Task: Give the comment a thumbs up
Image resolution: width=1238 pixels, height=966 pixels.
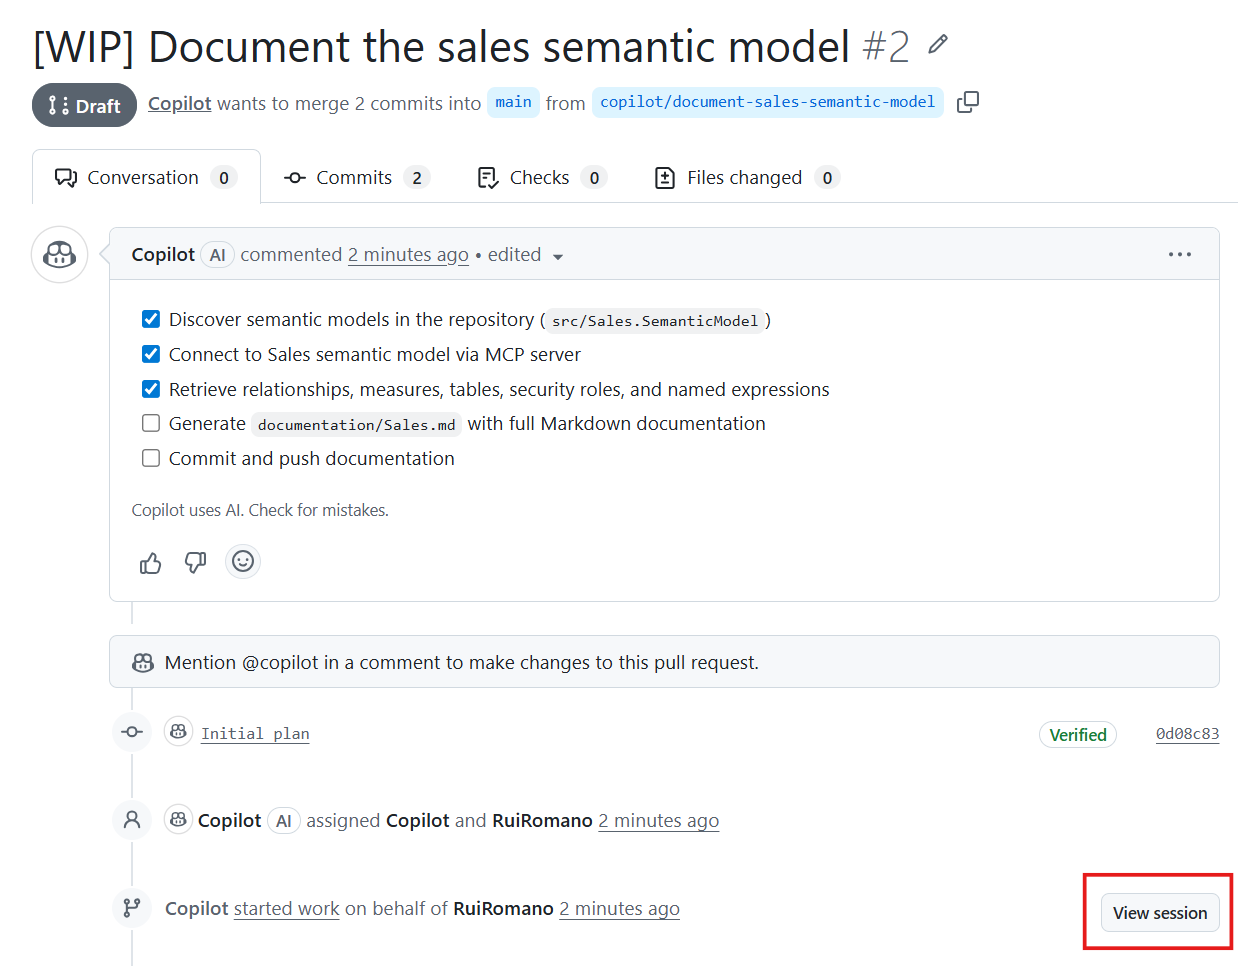Action: pyautogui.click(x=151, y=563)
